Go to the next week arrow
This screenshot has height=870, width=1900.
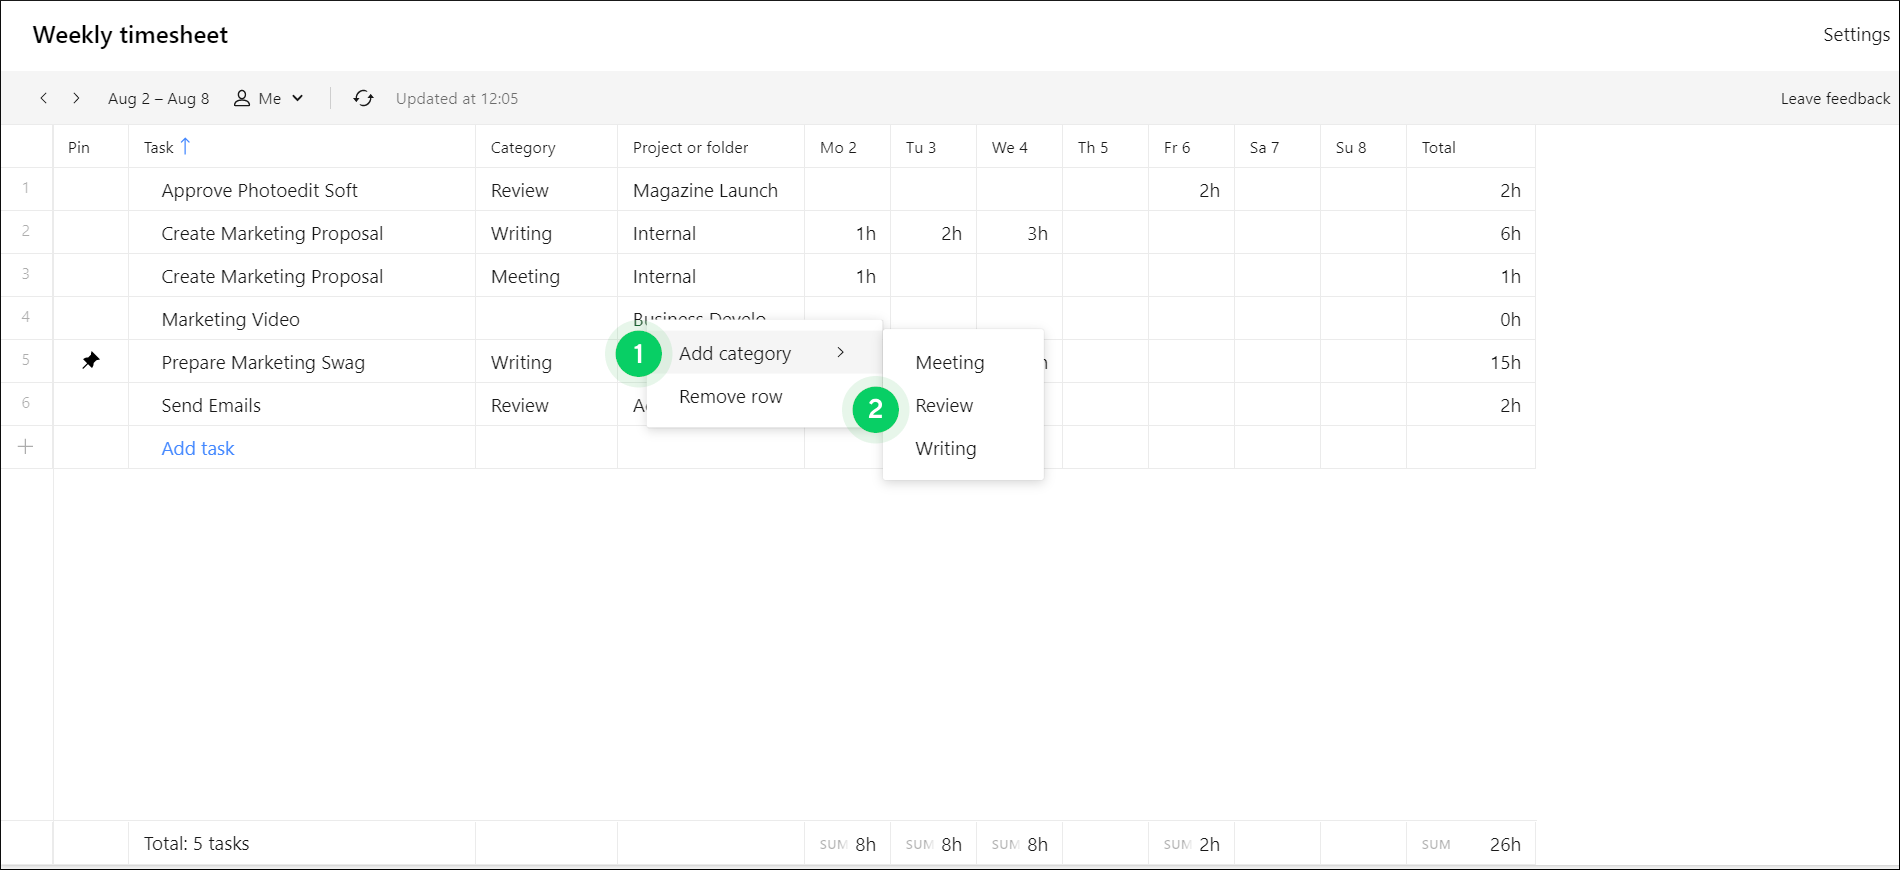[76, 98]
